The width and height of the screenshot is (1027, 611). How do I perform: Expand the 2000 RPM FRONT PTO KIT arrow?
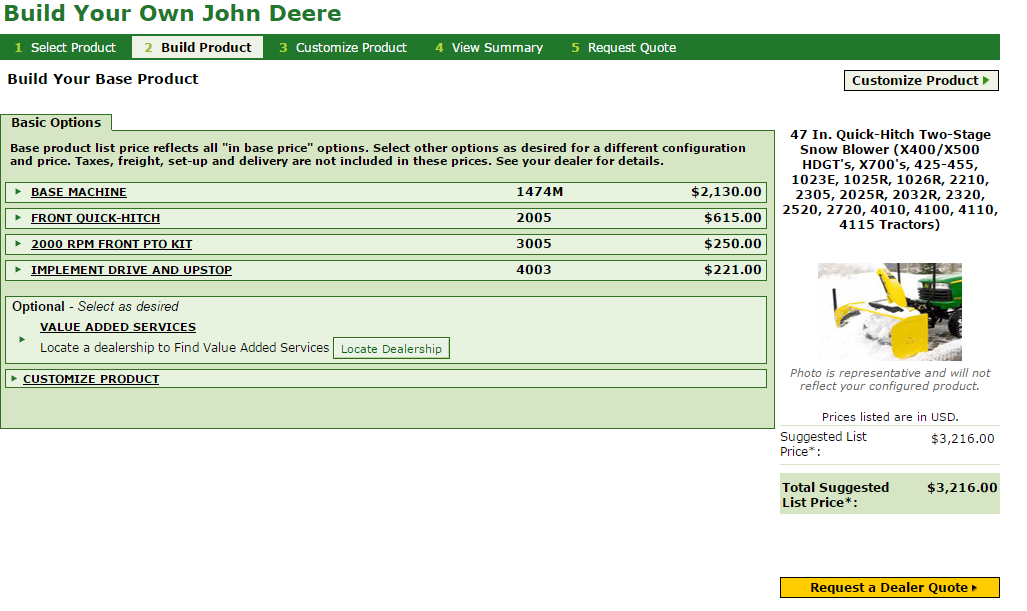tap(18, 244)
